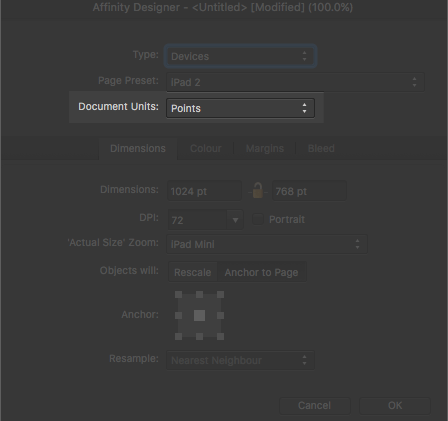The width and height of the screenshot is (448, 421).
Task: Select the top-left anchor point
Action: tap(178, 294)
